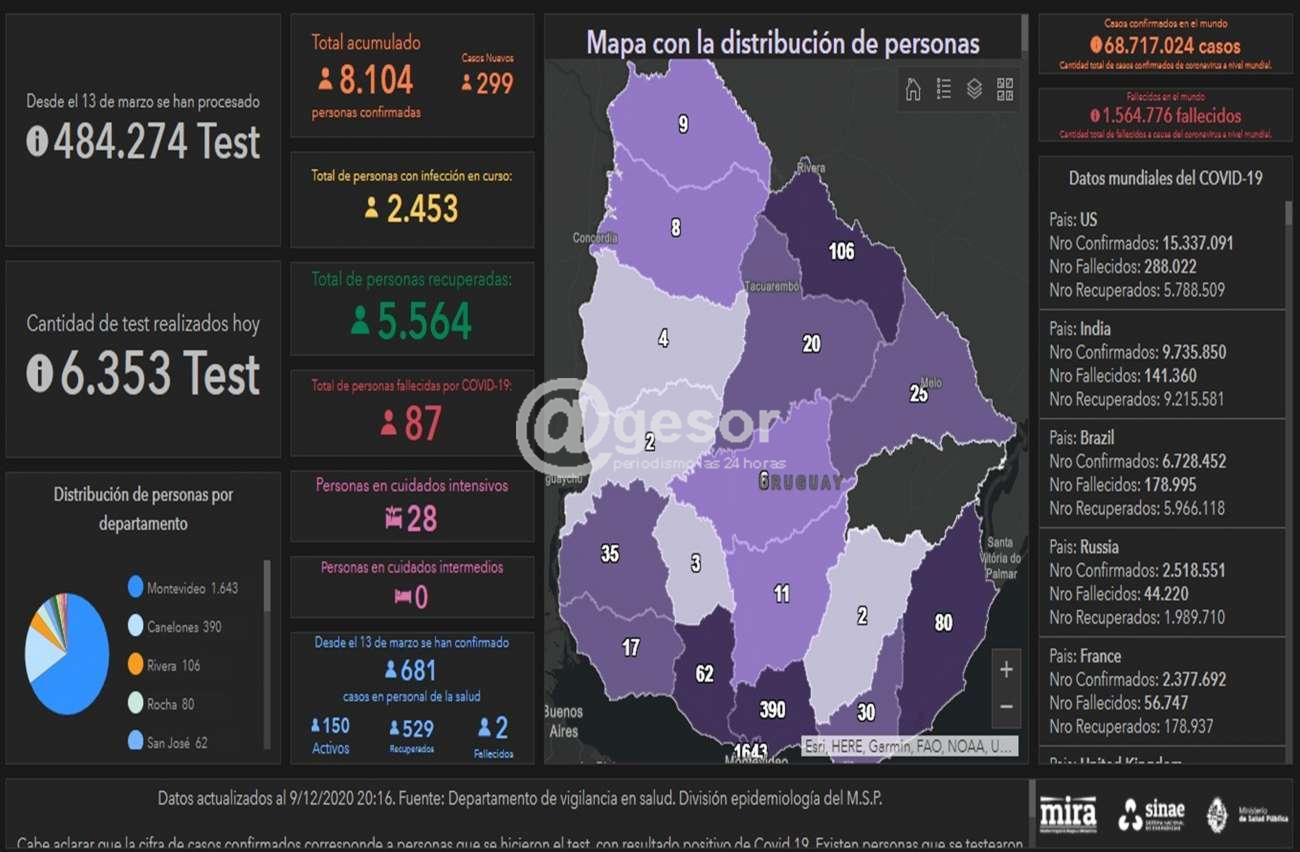
Task: Open the basemap gallery grid icon
Action: 1005,89
